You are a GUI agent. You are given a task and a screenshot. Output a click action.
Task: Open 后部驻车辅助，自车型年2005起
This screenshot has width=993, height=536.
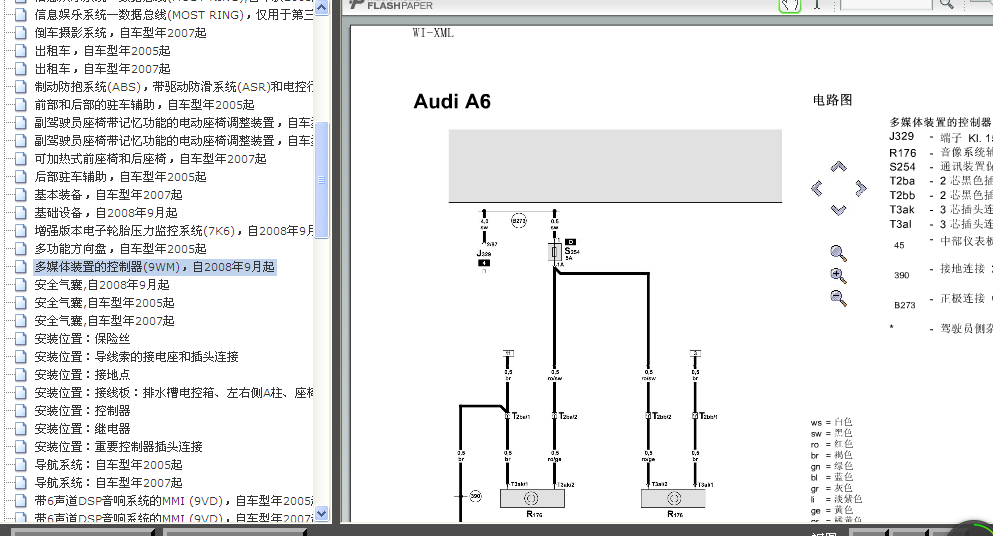coord(120,177)
